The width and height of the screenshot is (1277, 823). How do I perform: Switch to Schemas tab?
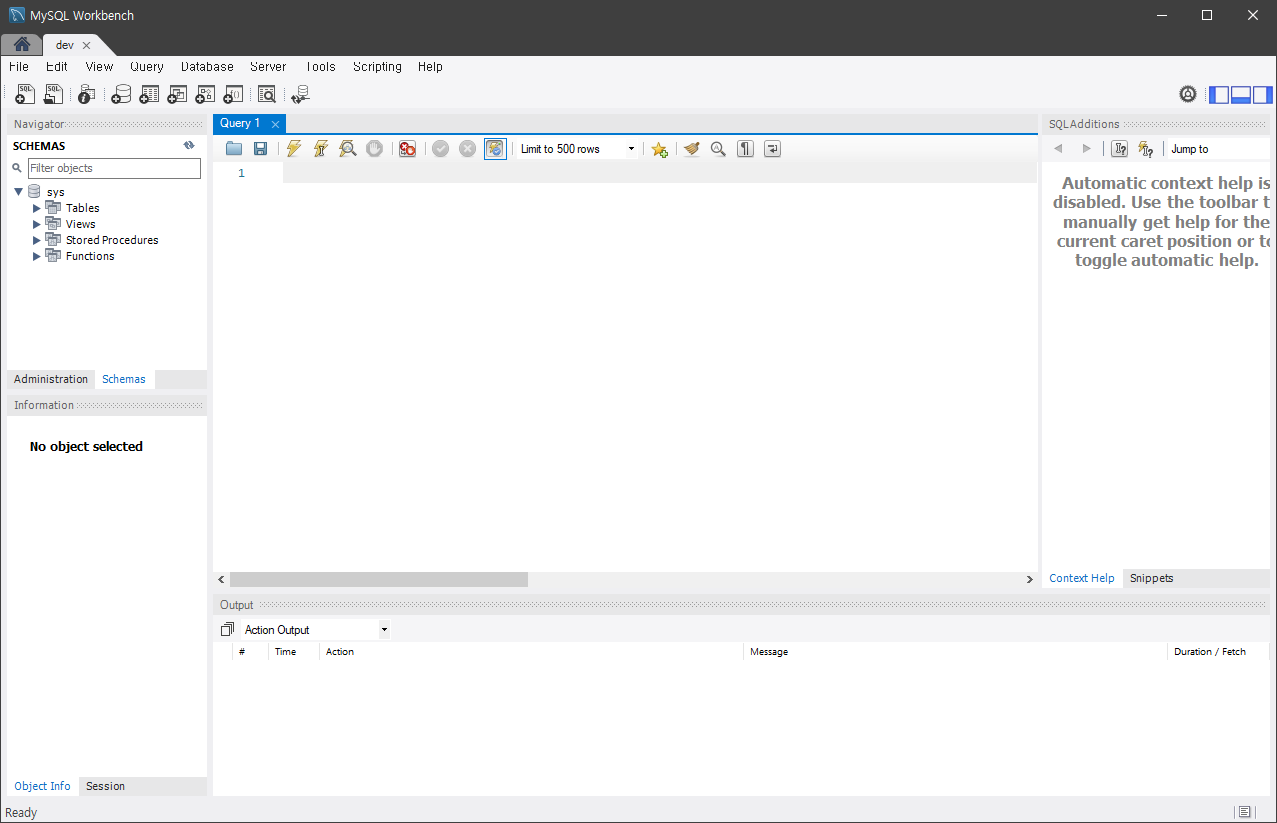[124, 379]
